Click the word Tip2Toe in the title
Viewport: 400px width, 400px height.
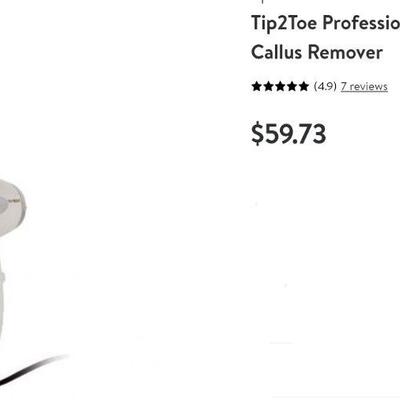pos(284,24)
